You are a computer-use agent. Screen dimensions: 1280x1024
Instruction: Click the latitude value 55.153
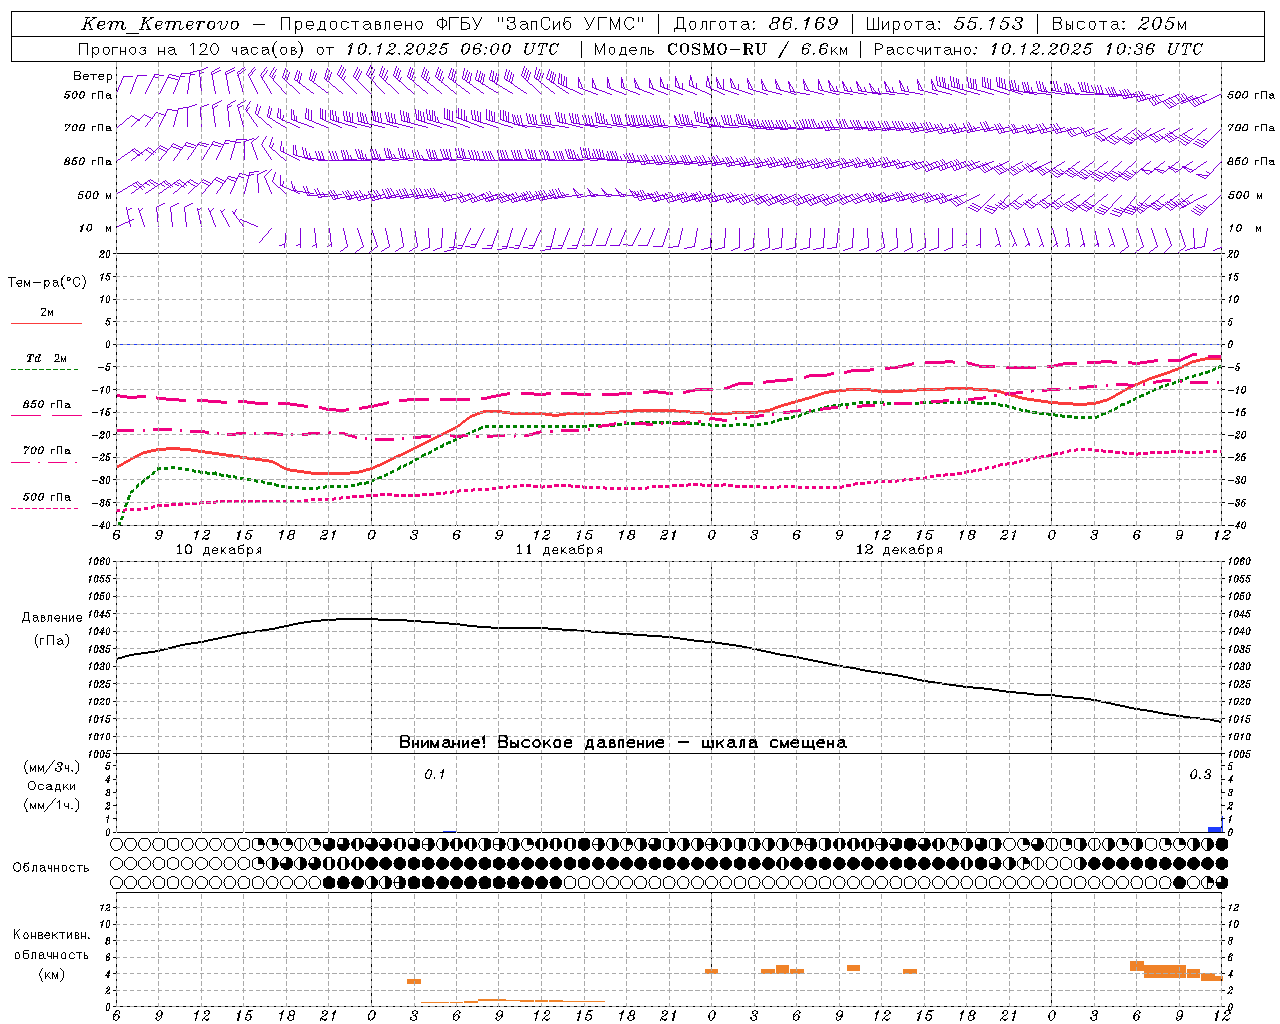[989, 24]
